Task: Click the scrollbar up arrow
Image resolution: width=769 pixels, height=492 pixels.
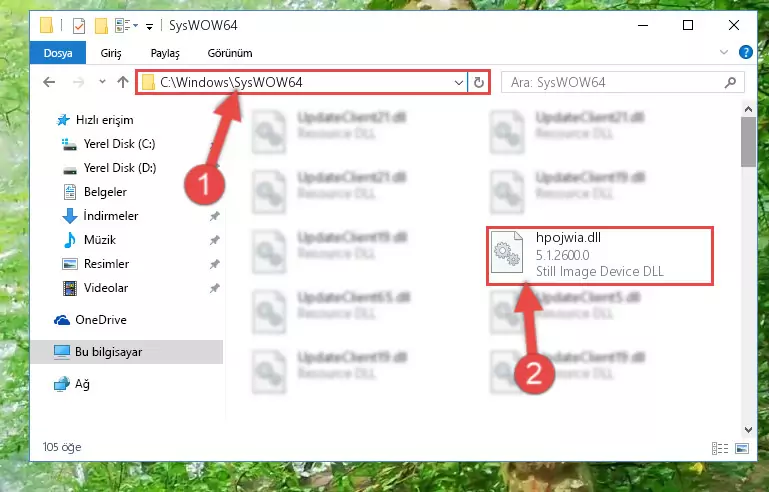Action: coord(748,109)
